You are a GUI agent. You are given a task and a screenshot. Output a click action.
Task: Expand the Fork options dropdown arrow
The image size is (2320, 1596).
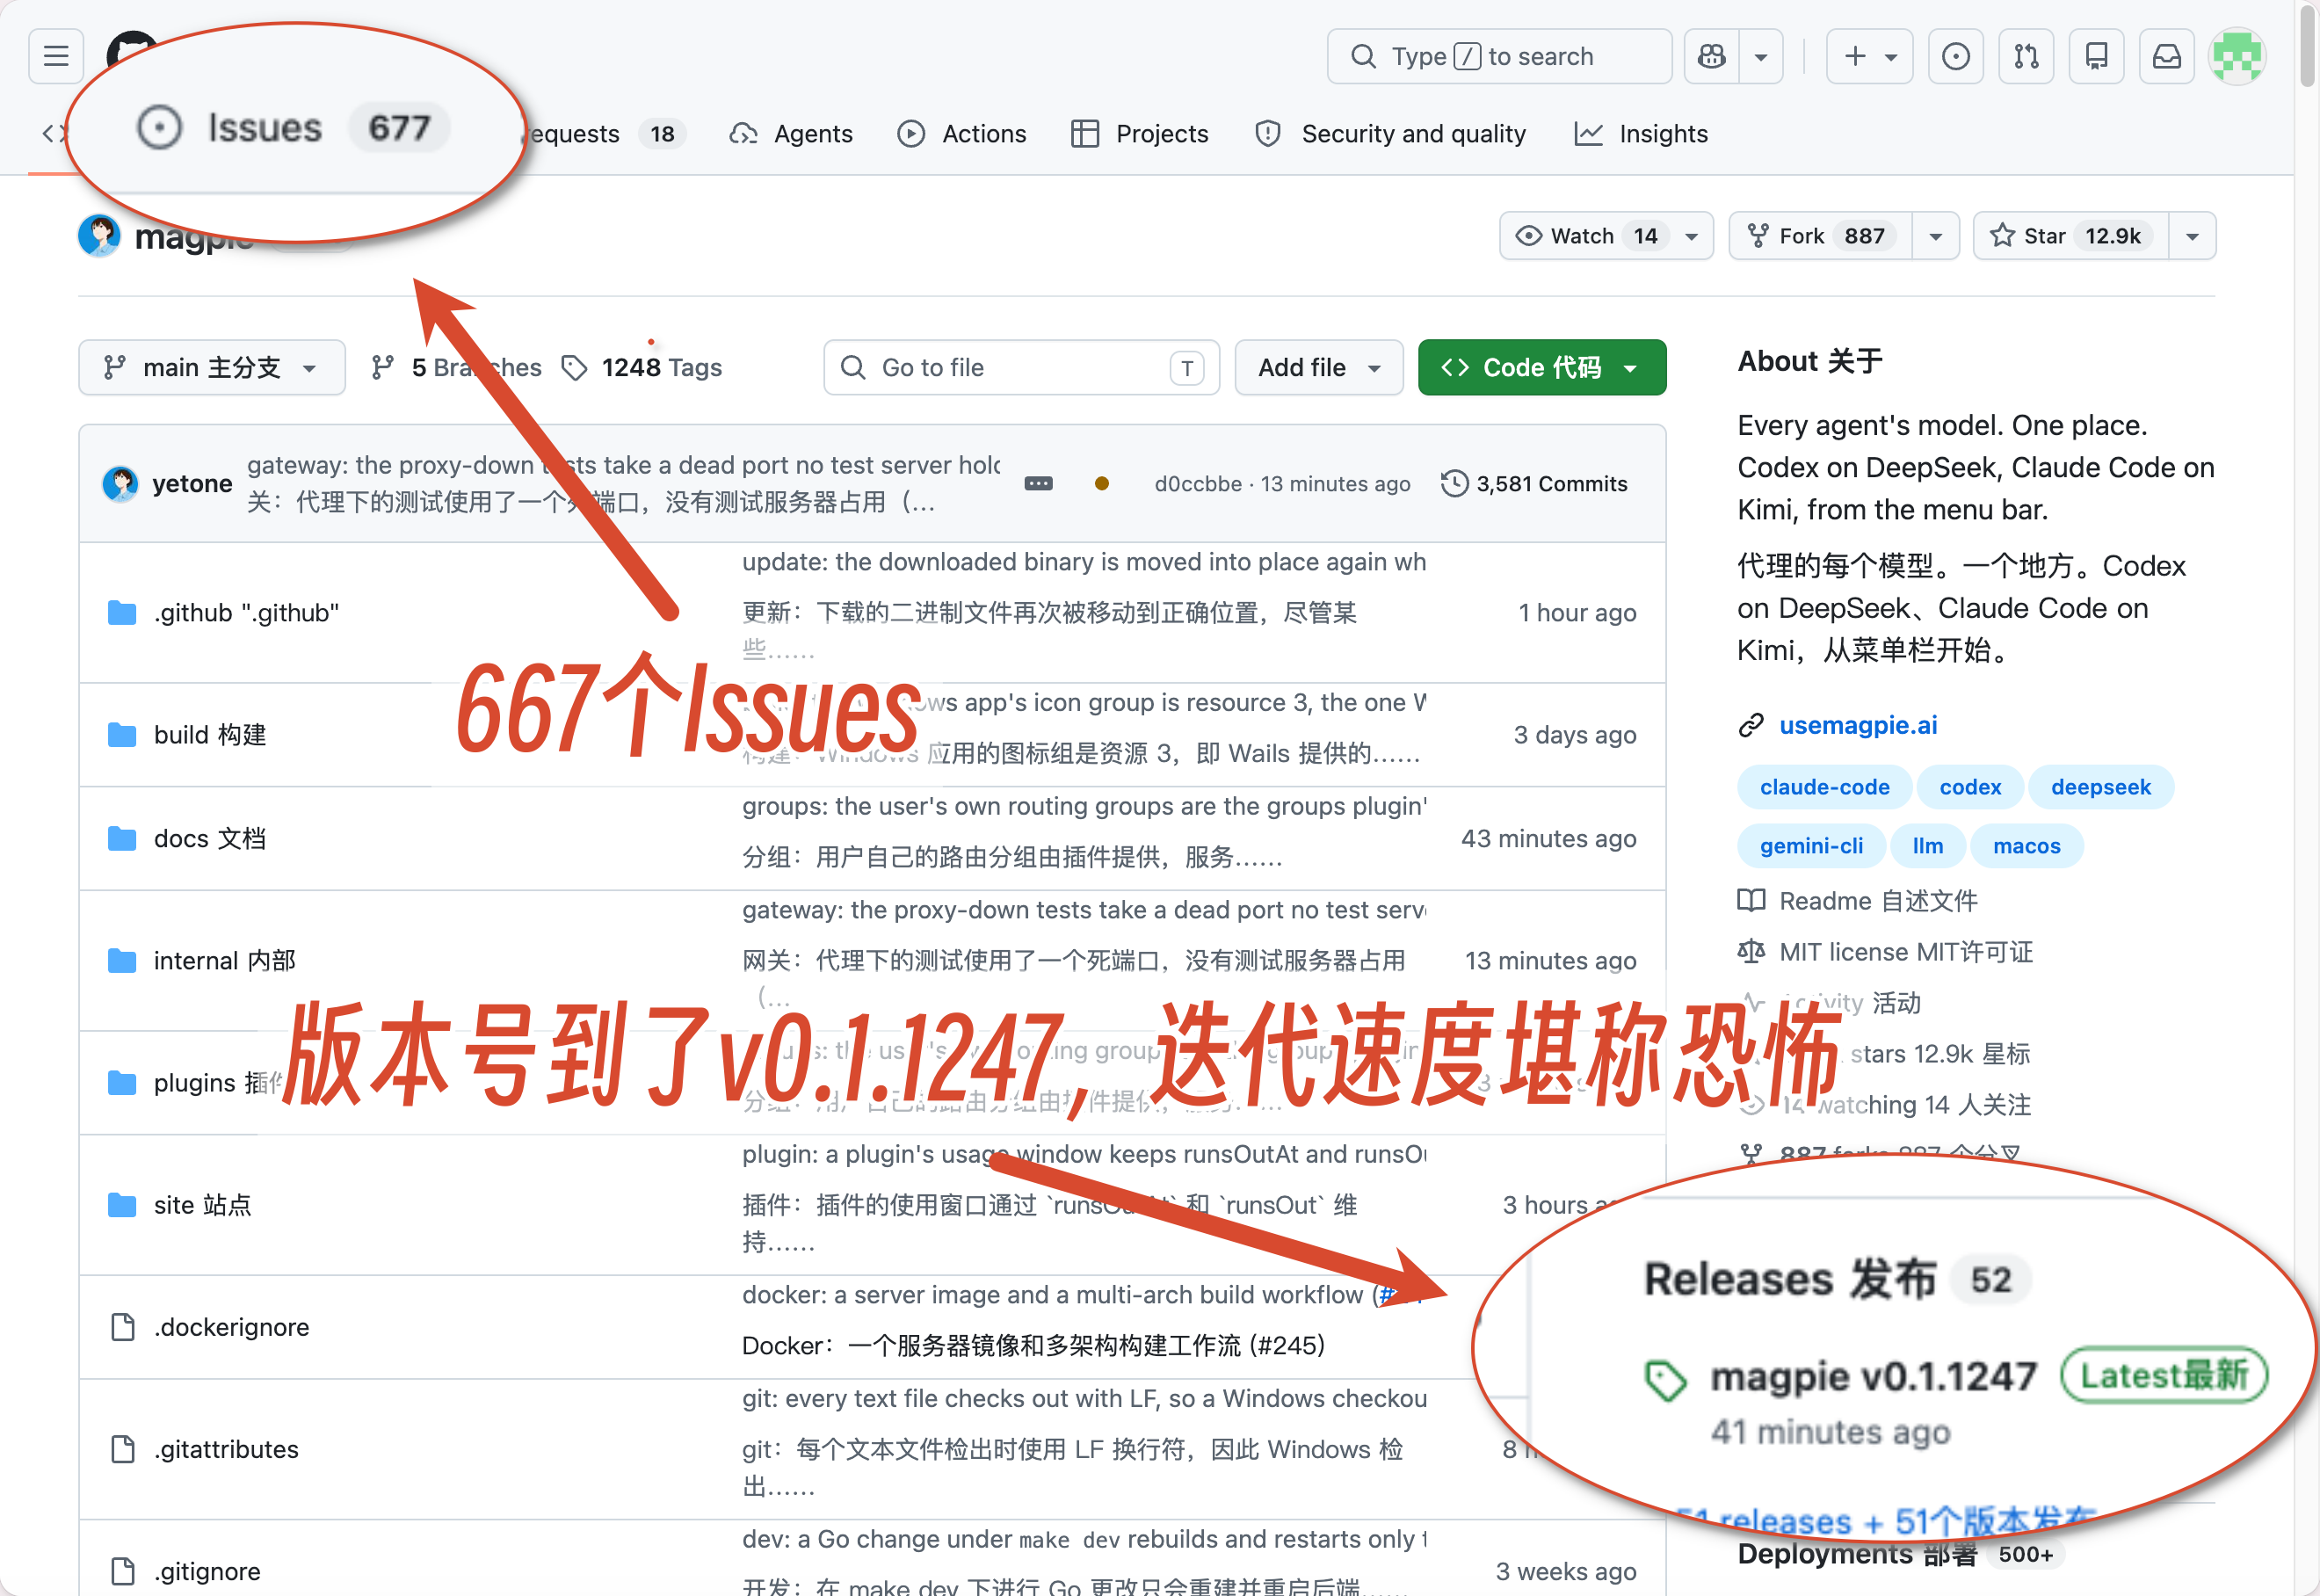click(x=1935, y=236)
